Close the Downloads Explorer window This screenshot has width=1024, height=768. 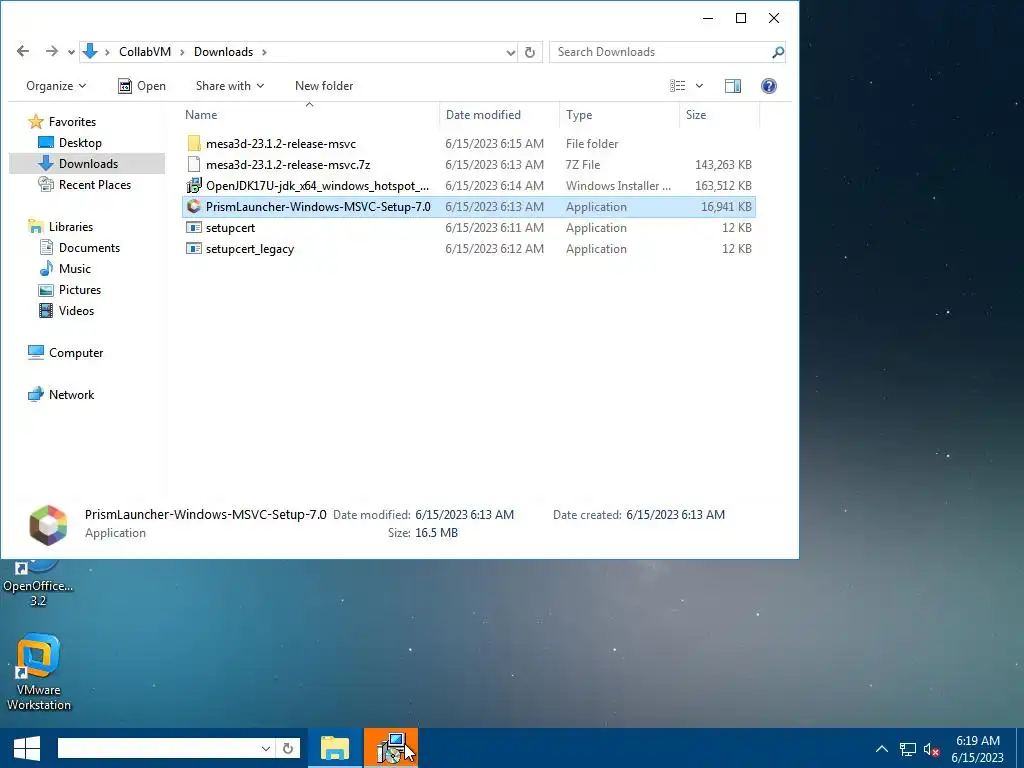(x=774, y=18)
